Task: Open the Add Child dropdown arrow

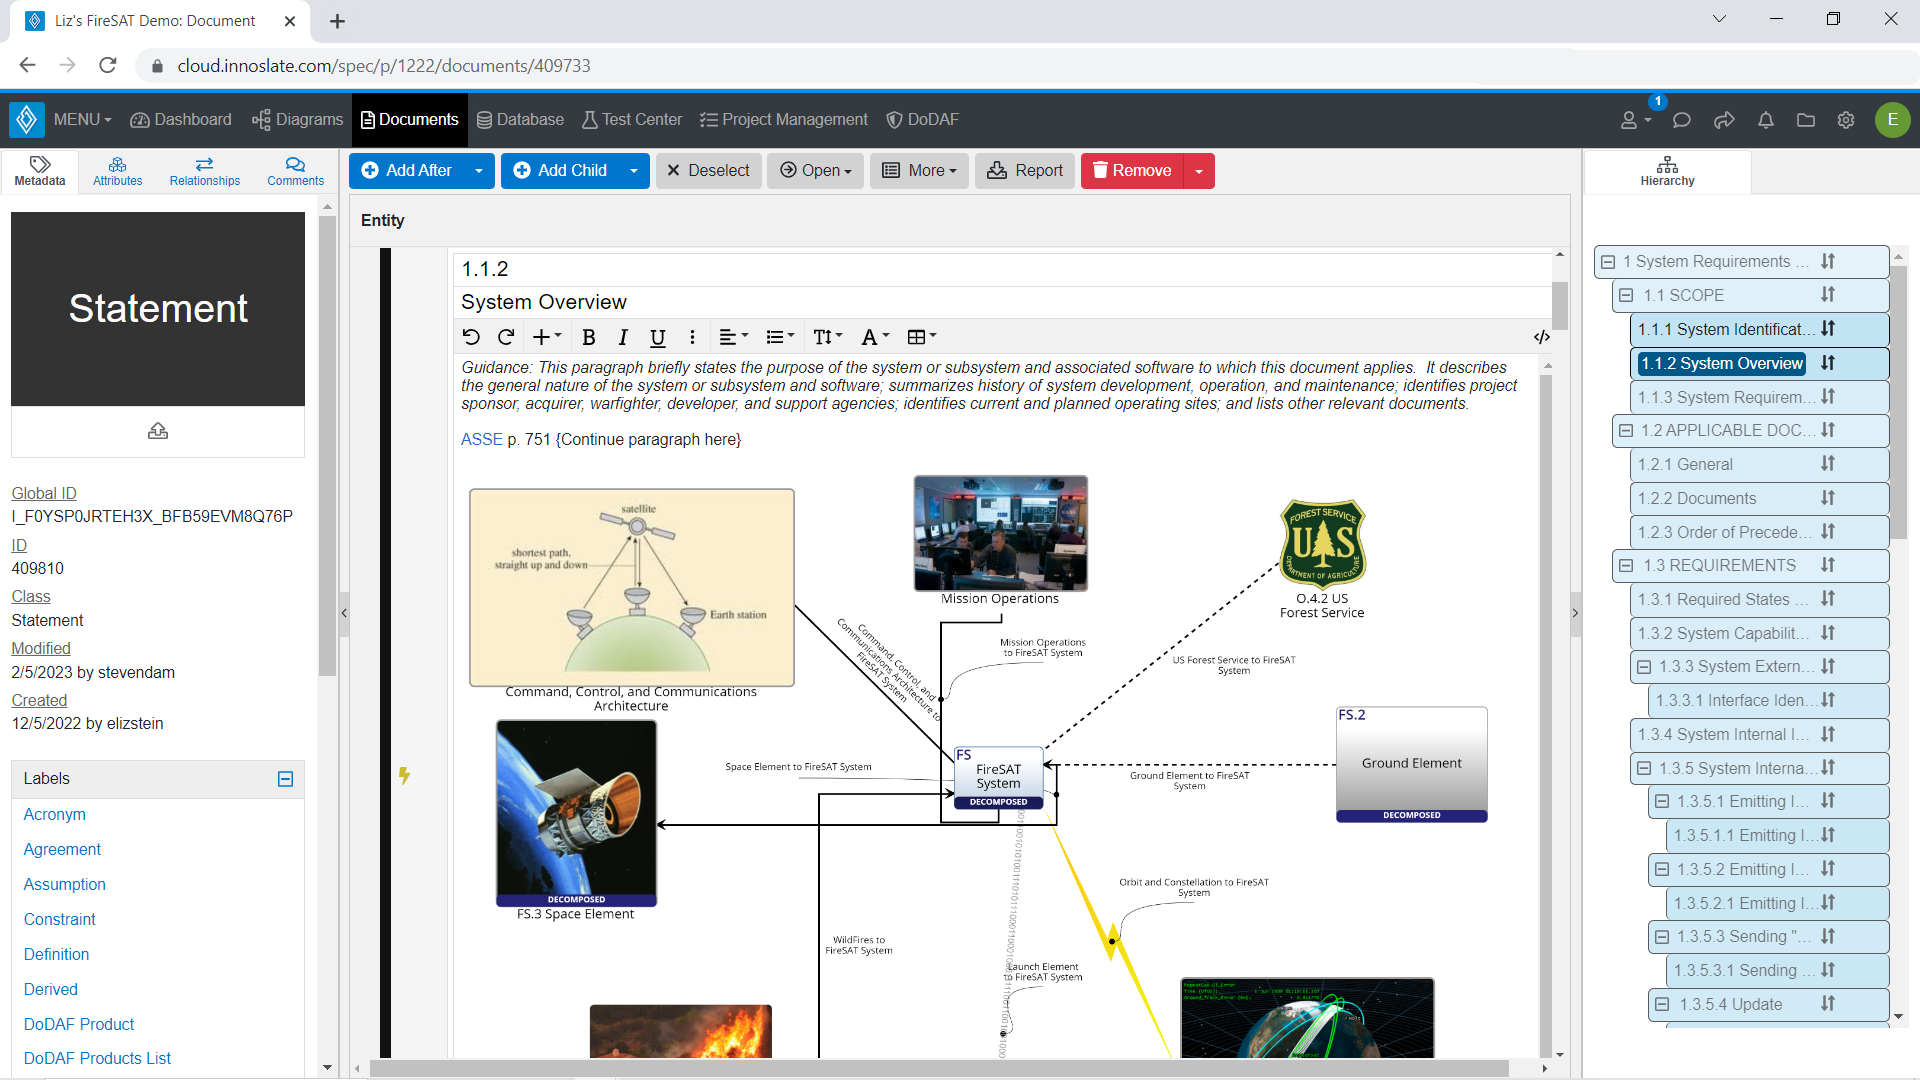Action: click(x=634, y=170)
